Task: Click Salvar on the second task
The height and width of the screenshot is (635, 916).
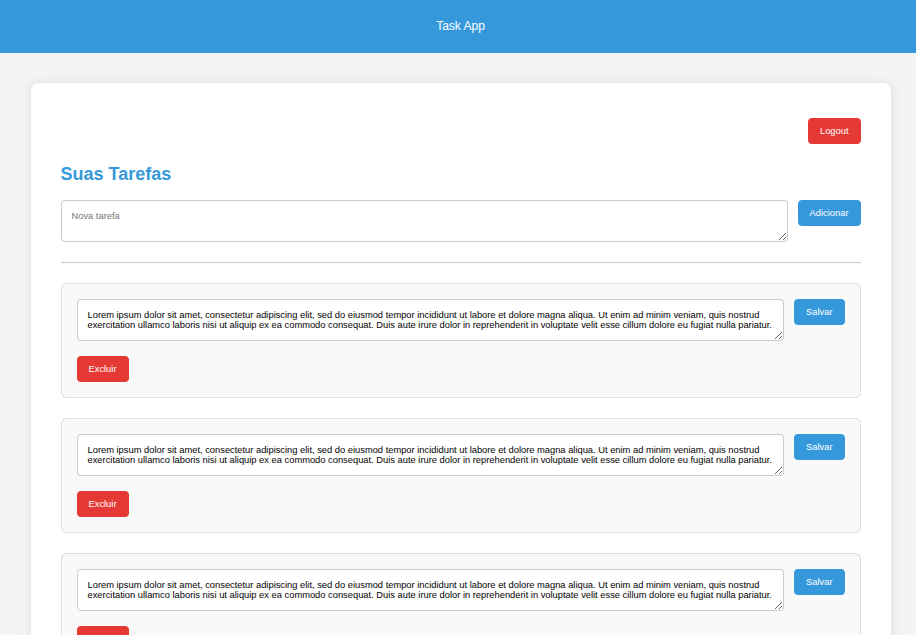Action: tap(818, 446)
